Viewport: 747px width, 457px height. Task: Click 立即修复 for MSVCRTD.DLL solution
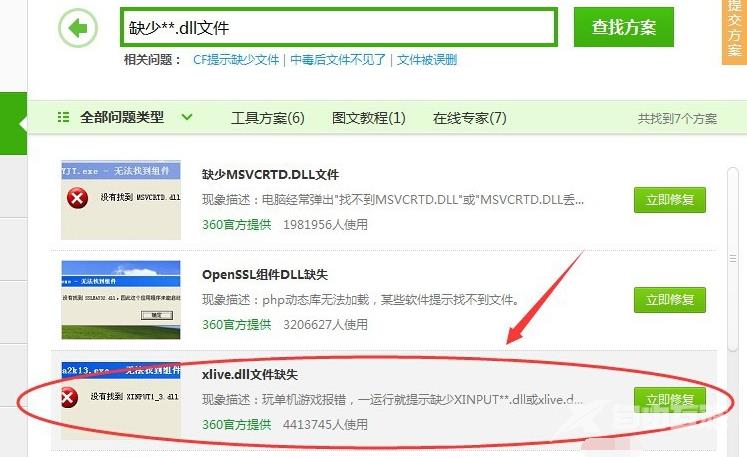click(x=670, y=200)
